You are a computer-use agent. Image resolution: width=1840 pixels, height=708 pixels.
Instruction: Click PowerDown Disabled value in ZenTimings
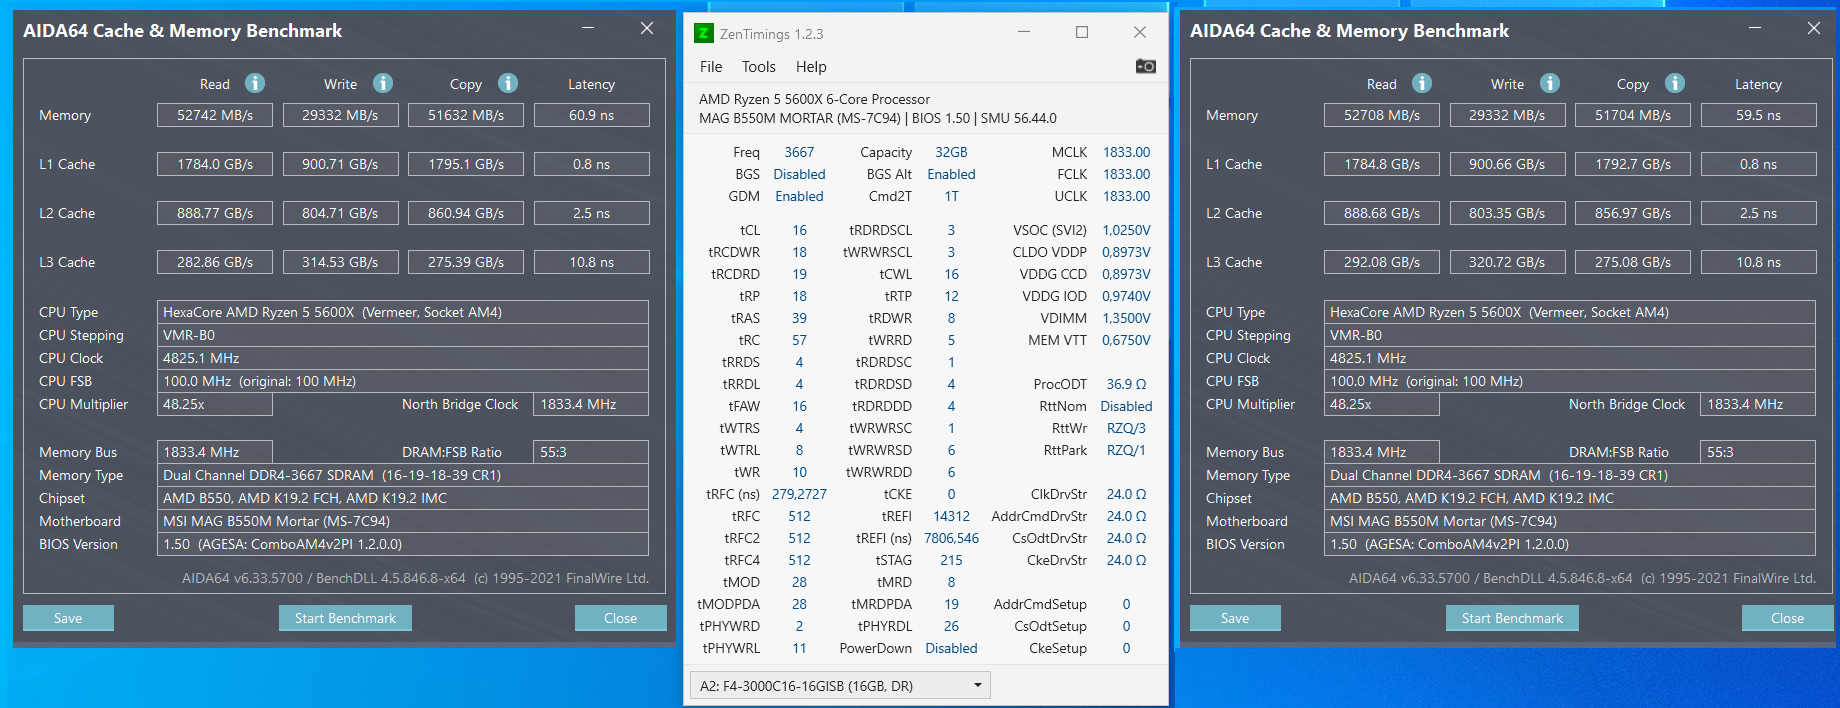coord(951,648)
